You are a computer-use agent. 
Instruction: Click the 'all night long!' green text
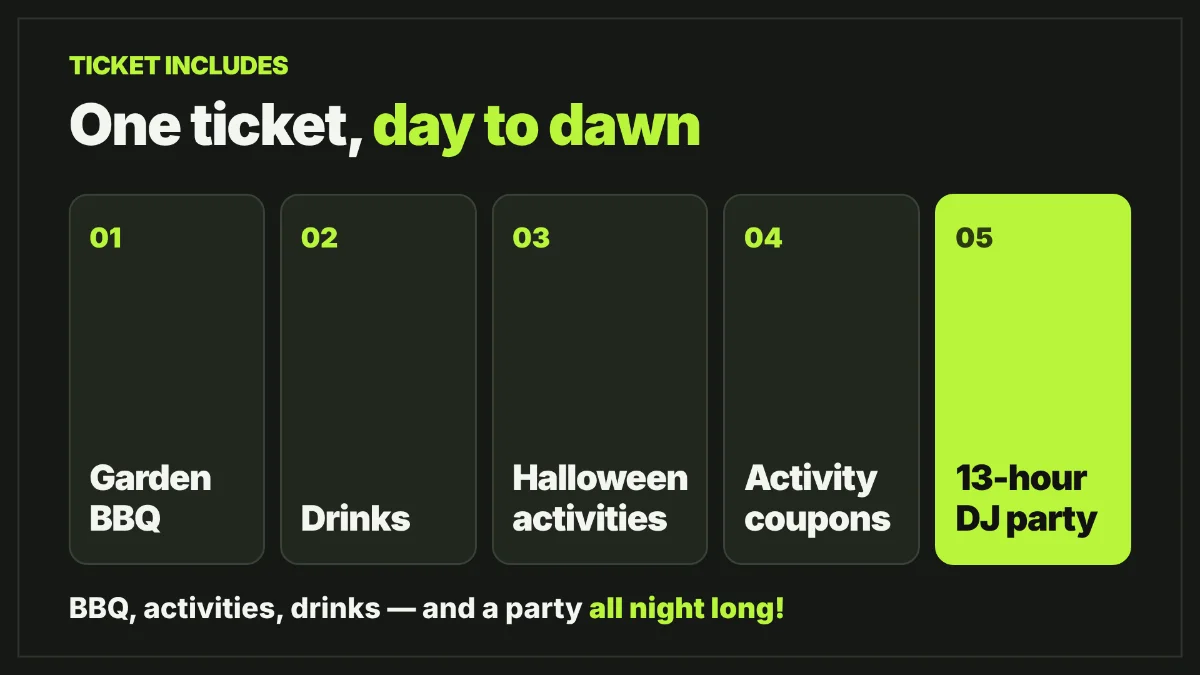point(687,609)
